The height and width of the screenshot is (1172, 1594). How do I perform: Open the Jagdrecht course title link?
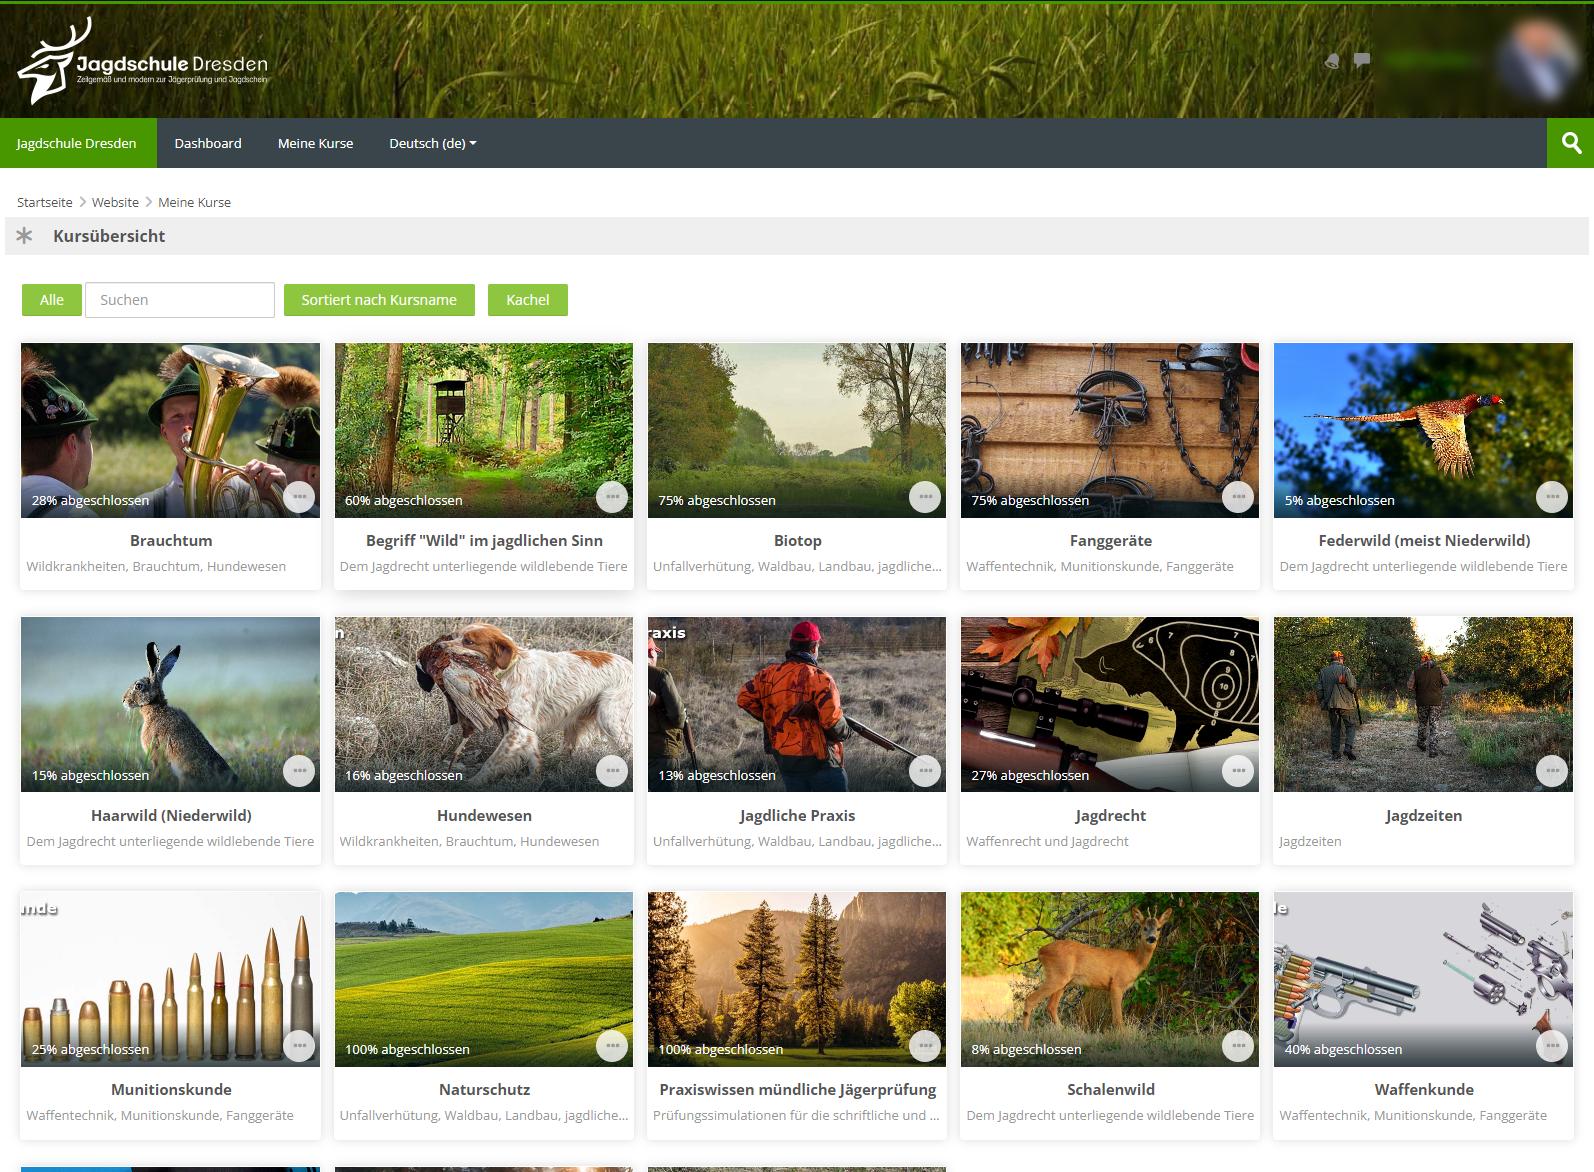1110,816
